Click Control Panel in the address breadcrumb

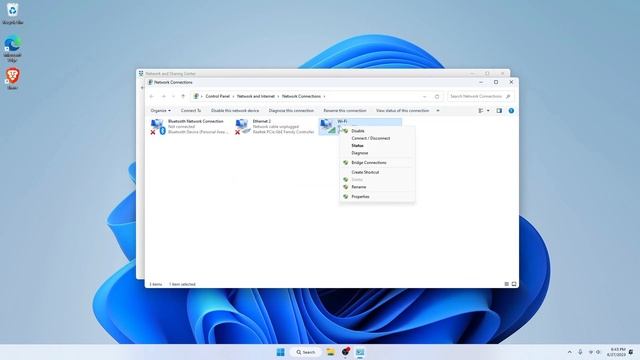[x=218, y=96]
